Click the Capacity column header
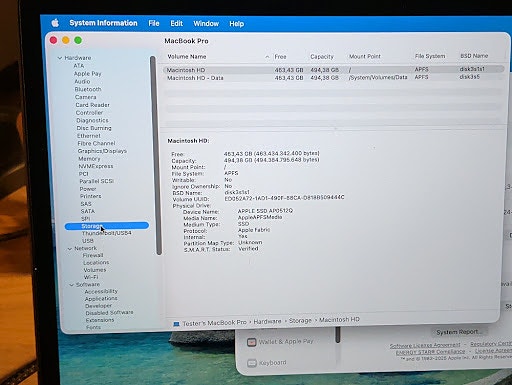The height and width of the screenshot is (385, 512). coord(322,57)
